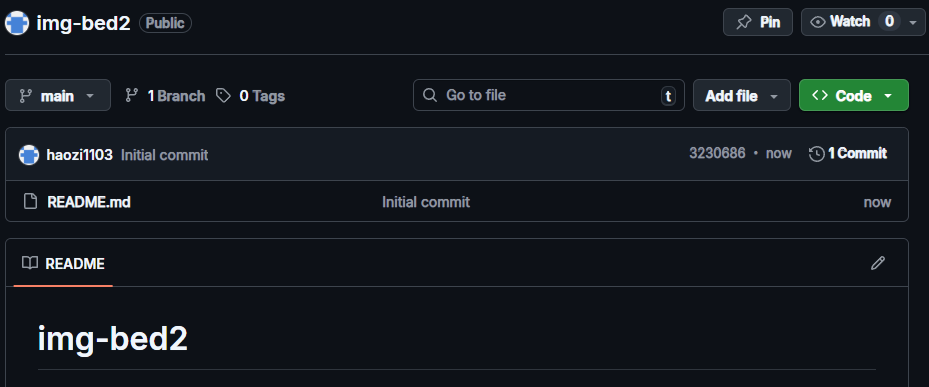
Task: Select the README tab
Action: point(63,263)
